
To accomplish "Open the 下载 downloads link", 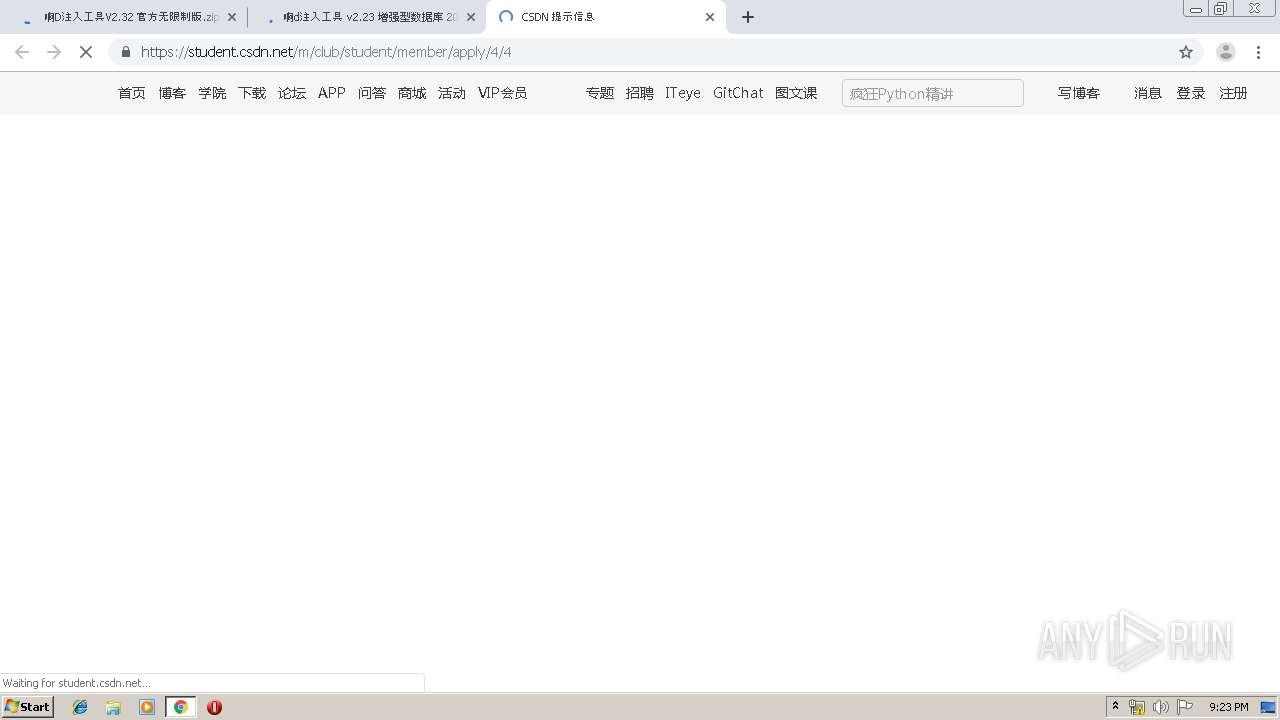I will click(x=252, y=93).
